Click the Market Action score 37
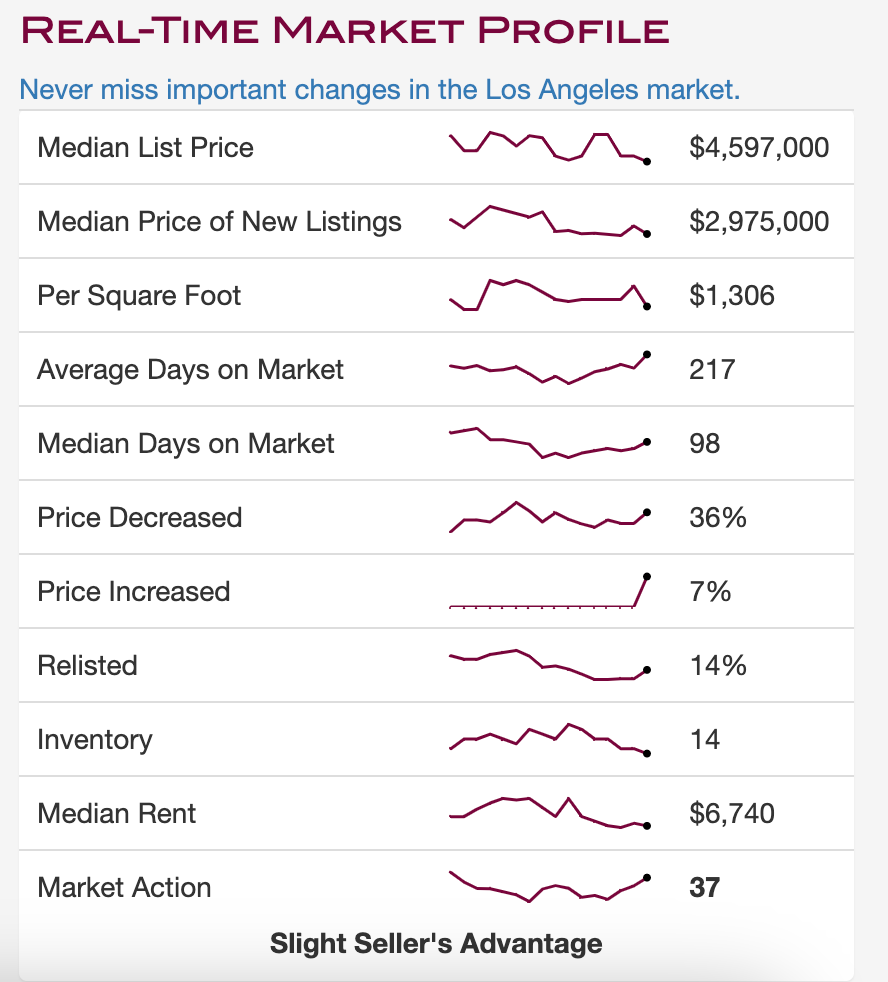The height and width of the screenshot is (982, 888). pos(705,887)
